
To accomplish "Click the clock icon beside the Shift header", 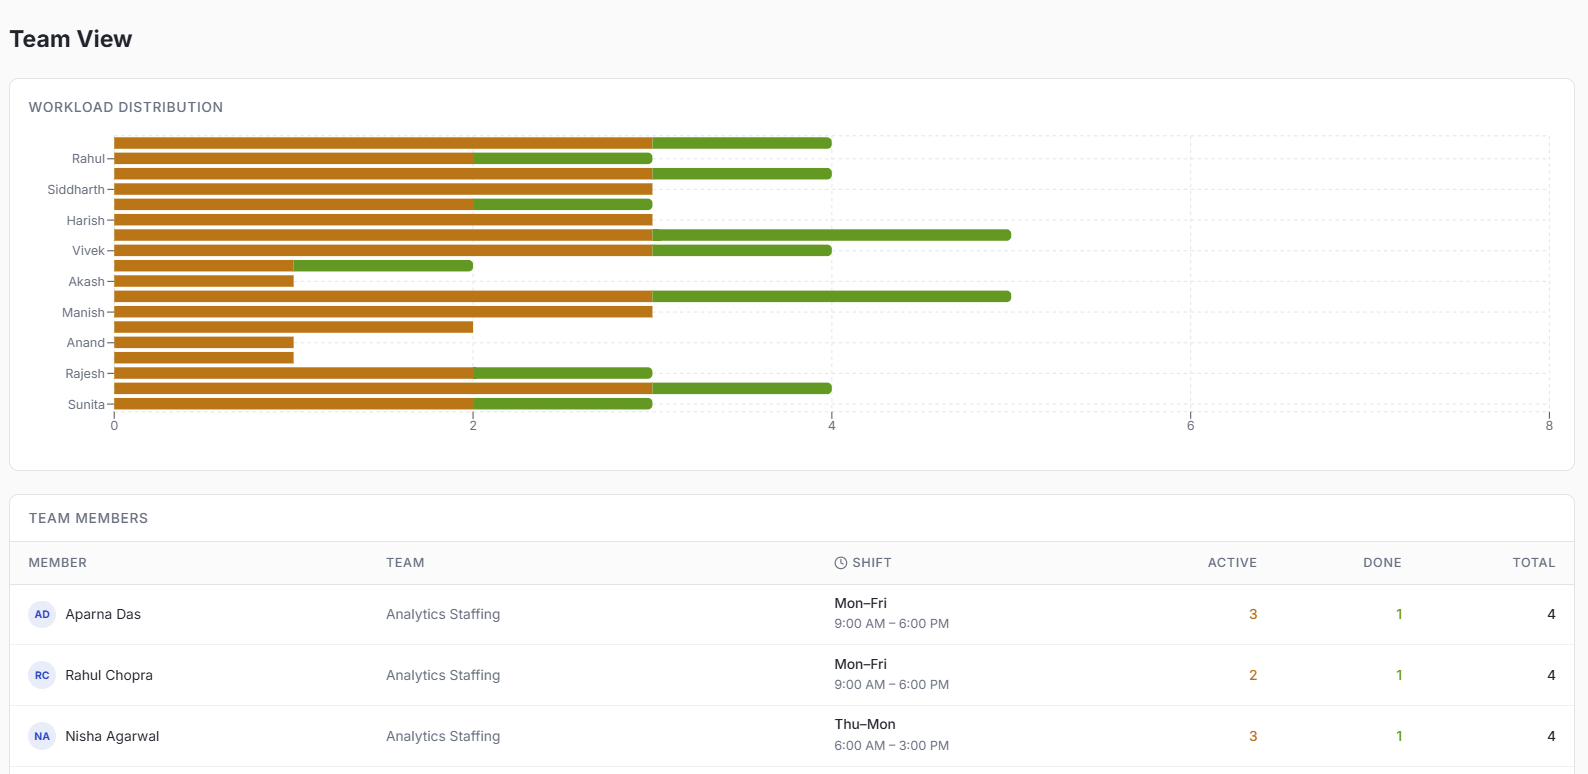I will pos(841,563).
